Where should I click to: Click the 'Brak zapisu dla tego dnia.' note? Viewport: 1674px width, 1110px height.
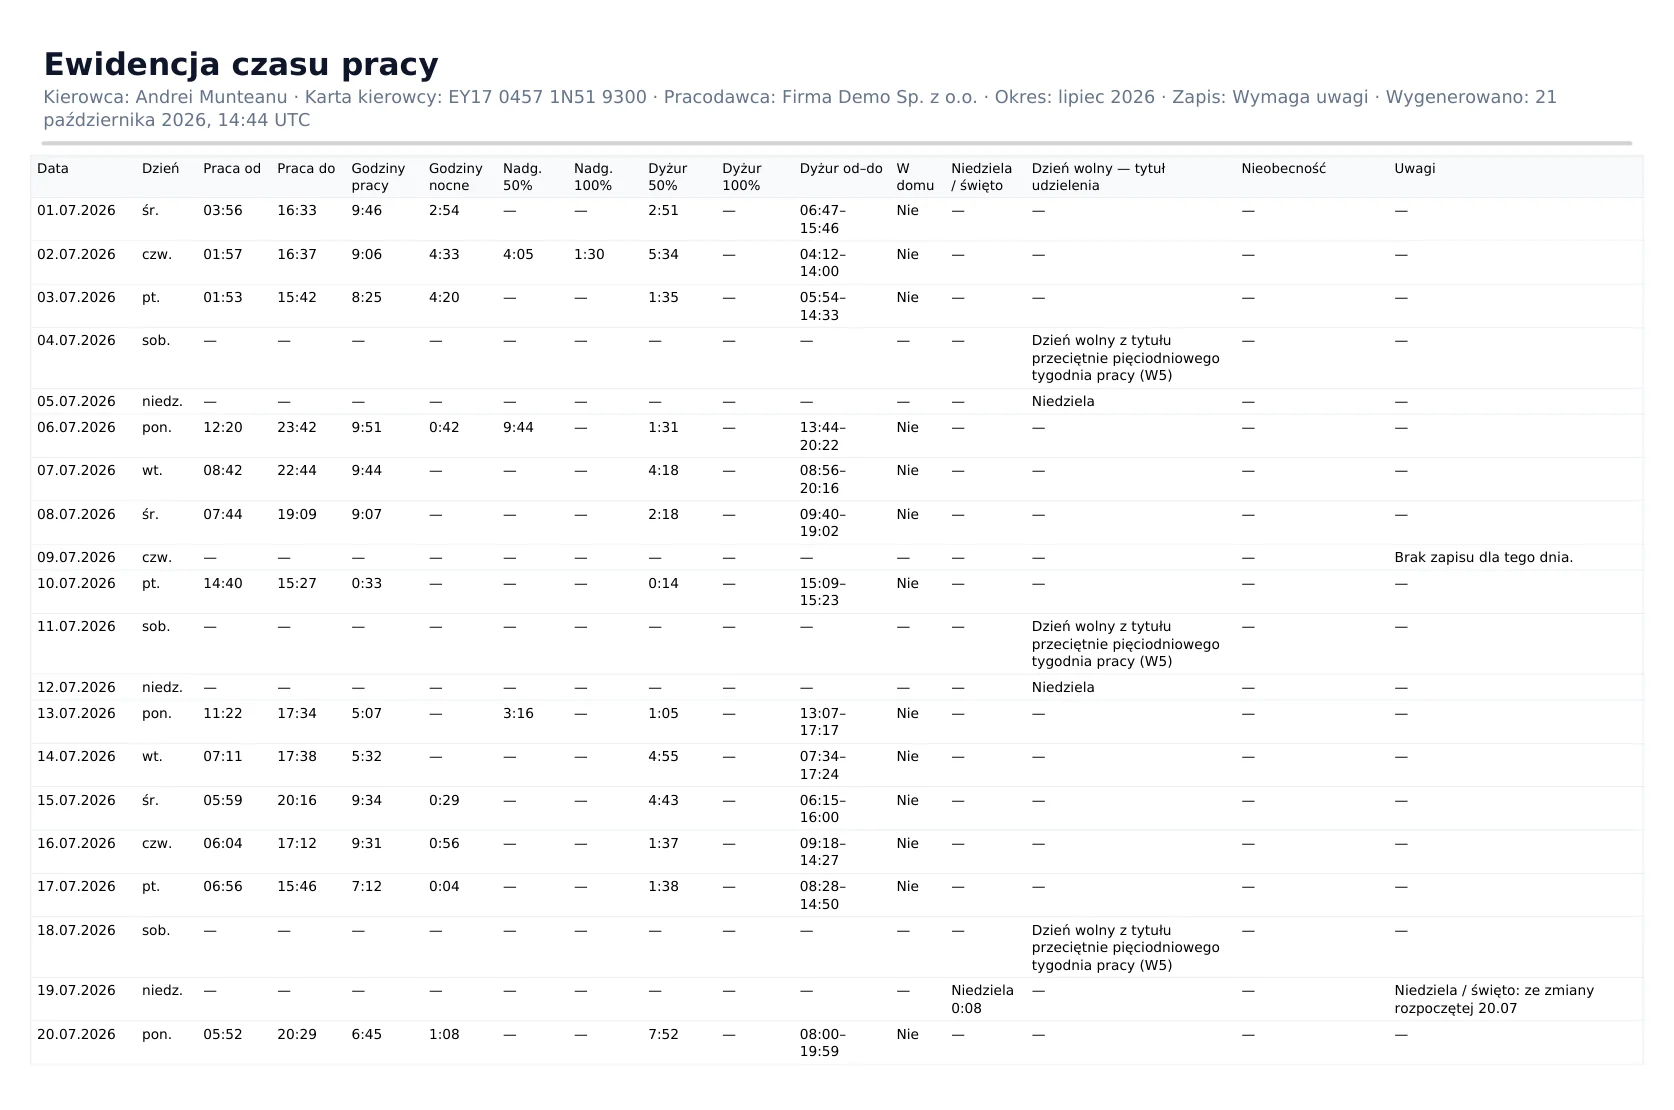[x=1484, y=558]
